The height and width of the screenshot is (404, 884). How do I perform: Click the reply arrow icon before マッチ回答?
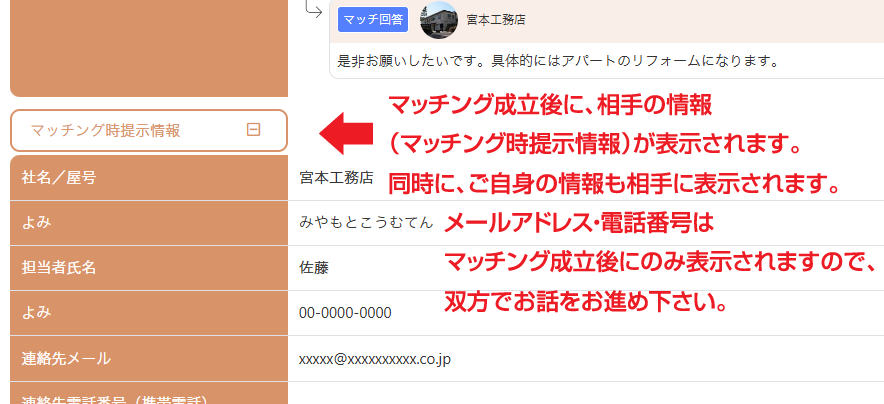[x=314, y=11]
